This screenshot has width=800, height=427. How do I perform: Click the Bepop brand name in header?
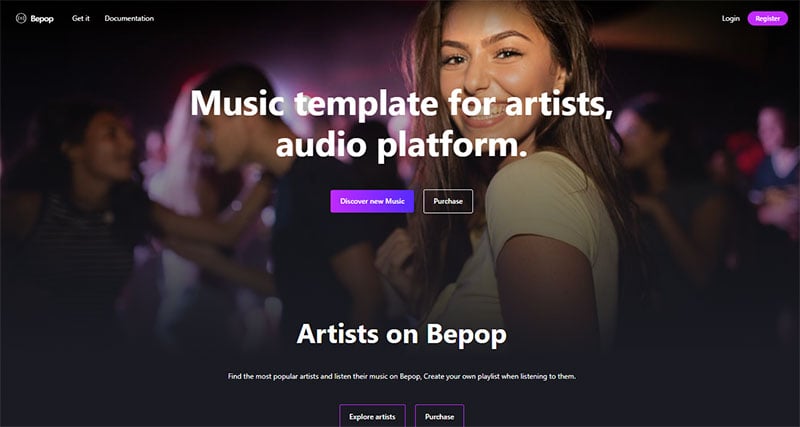pos(42,19)
